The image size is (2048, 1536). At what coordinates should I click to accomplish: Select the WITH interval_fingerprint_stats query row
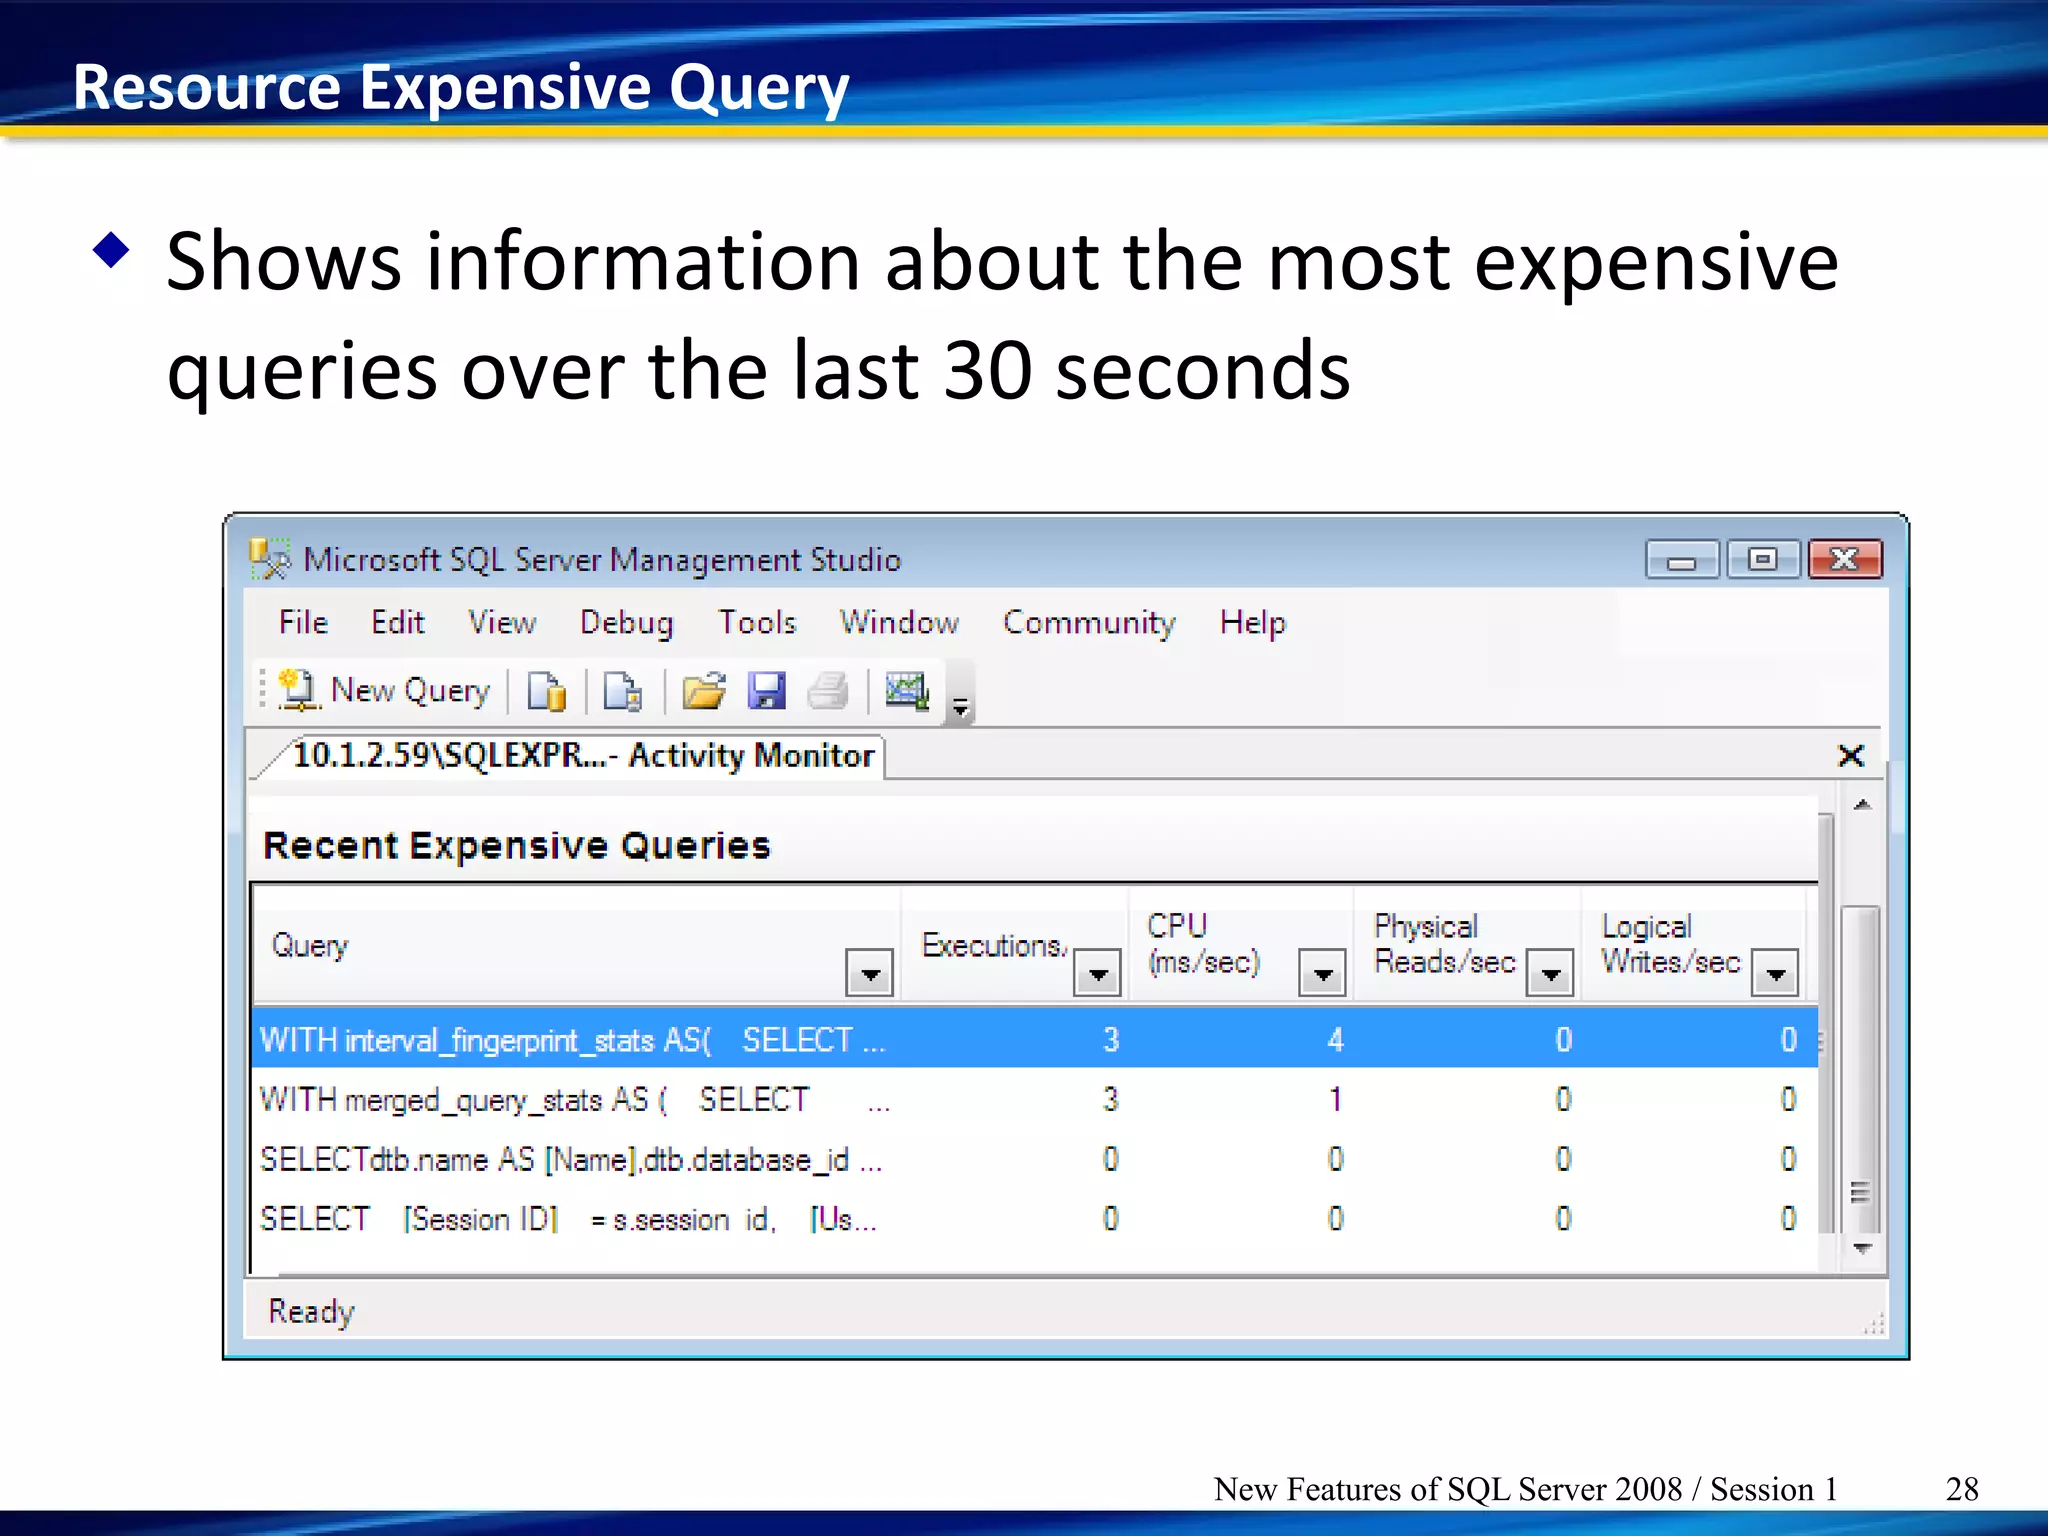[x=1035, y=1039]
